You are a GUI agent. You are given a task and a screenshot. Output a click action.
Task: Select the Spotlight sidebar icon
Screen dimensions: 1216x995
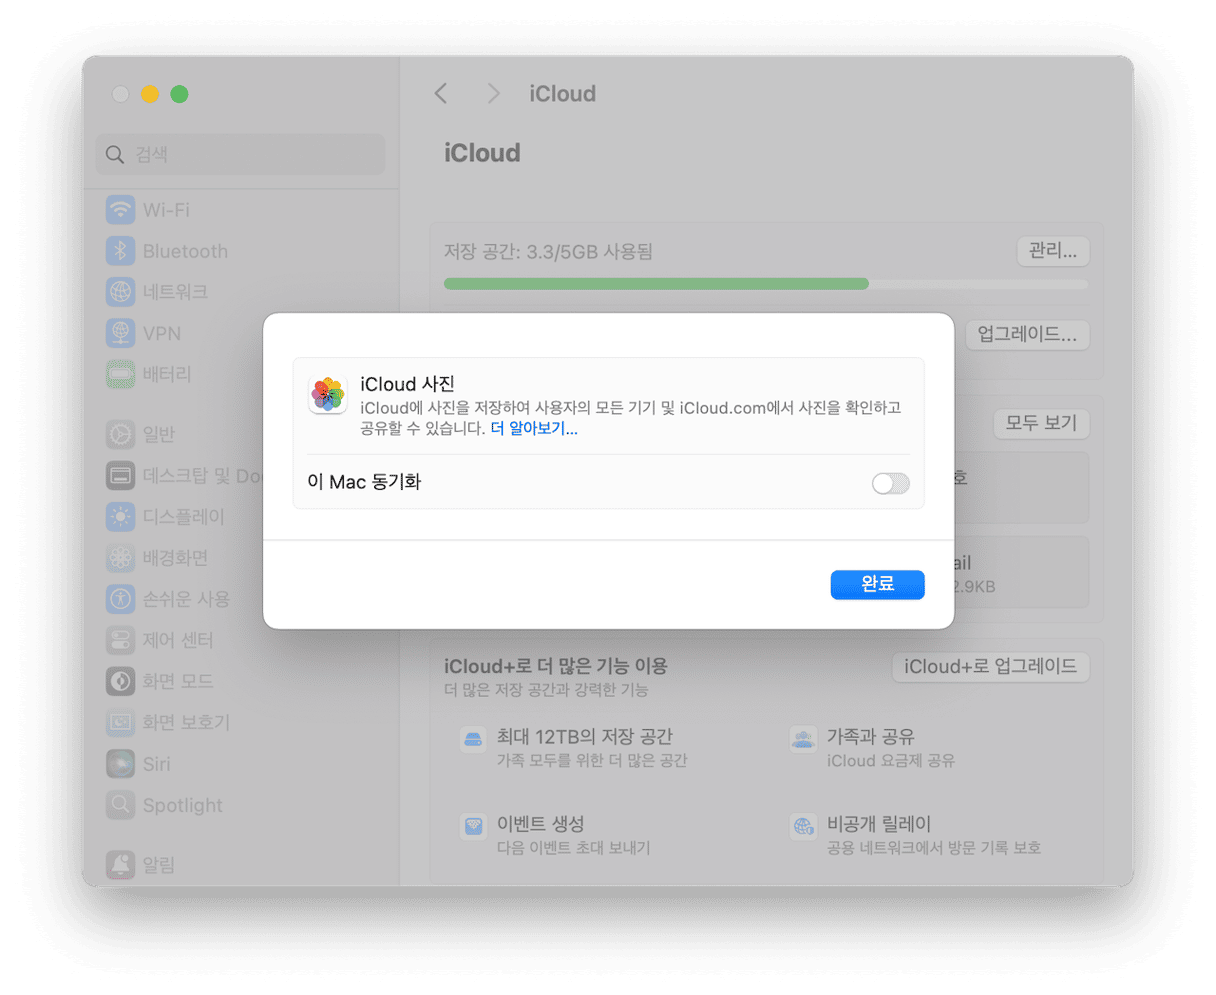tap(121, 805)
